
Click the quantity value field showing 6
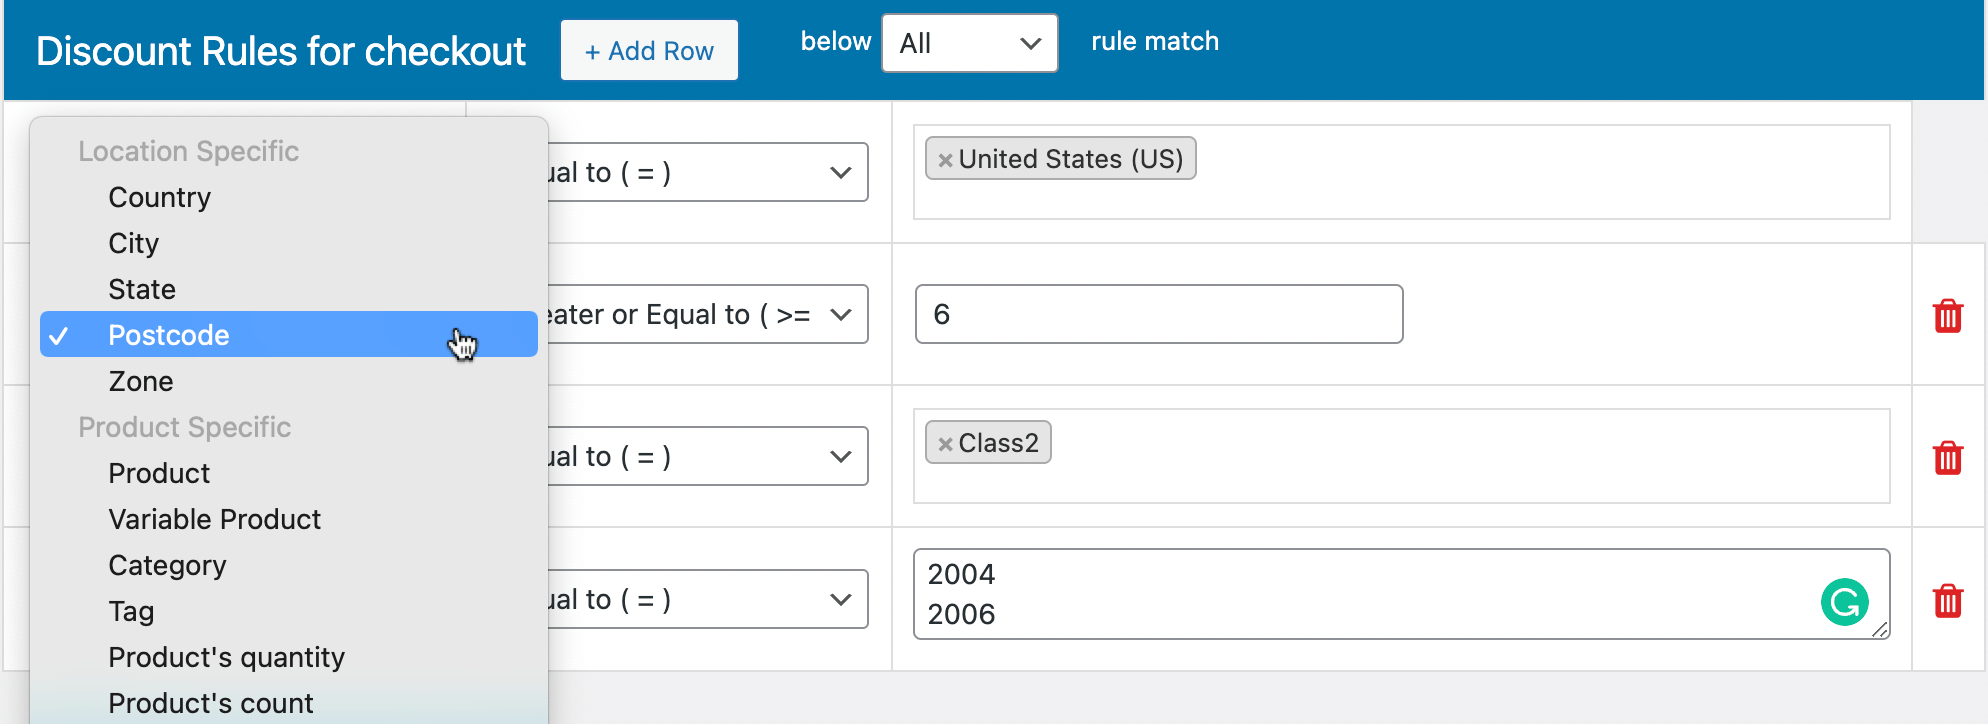click(x=1158, y=314)
